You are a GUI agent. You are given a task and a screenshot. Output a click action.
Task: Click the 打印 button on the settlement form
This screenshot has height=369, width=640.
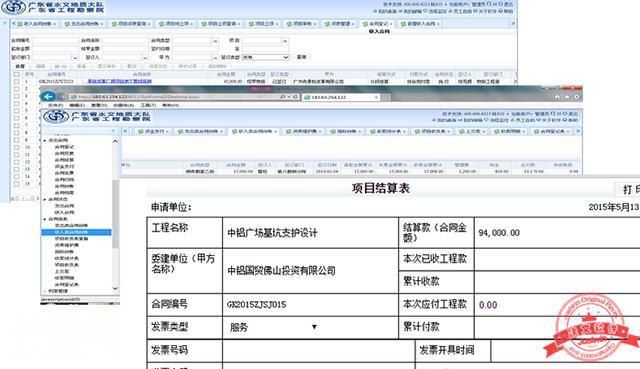point(628,189)
